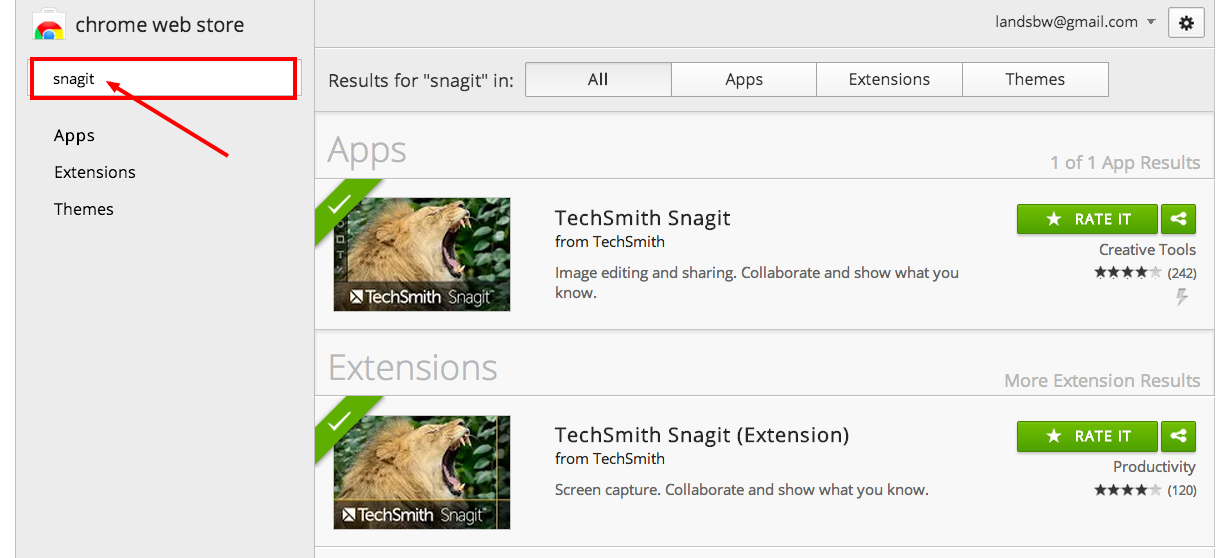The width and height of the screenshot is (1232, 558).
Task: Open the TechSmith Snagit (Extension) title
Action: pos(702,435)
